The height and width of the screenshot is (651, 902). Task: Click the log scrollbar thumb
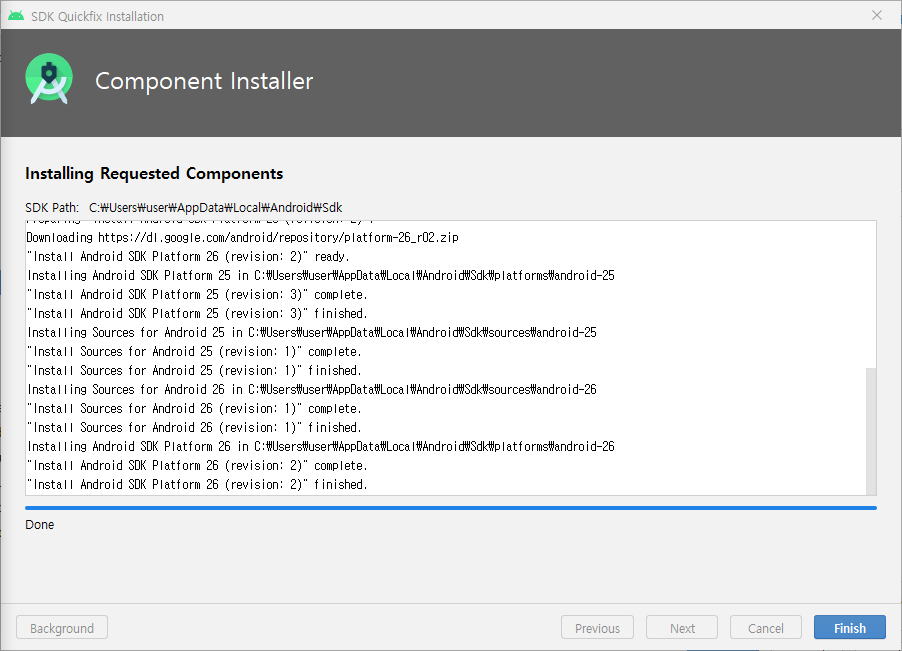871,431
